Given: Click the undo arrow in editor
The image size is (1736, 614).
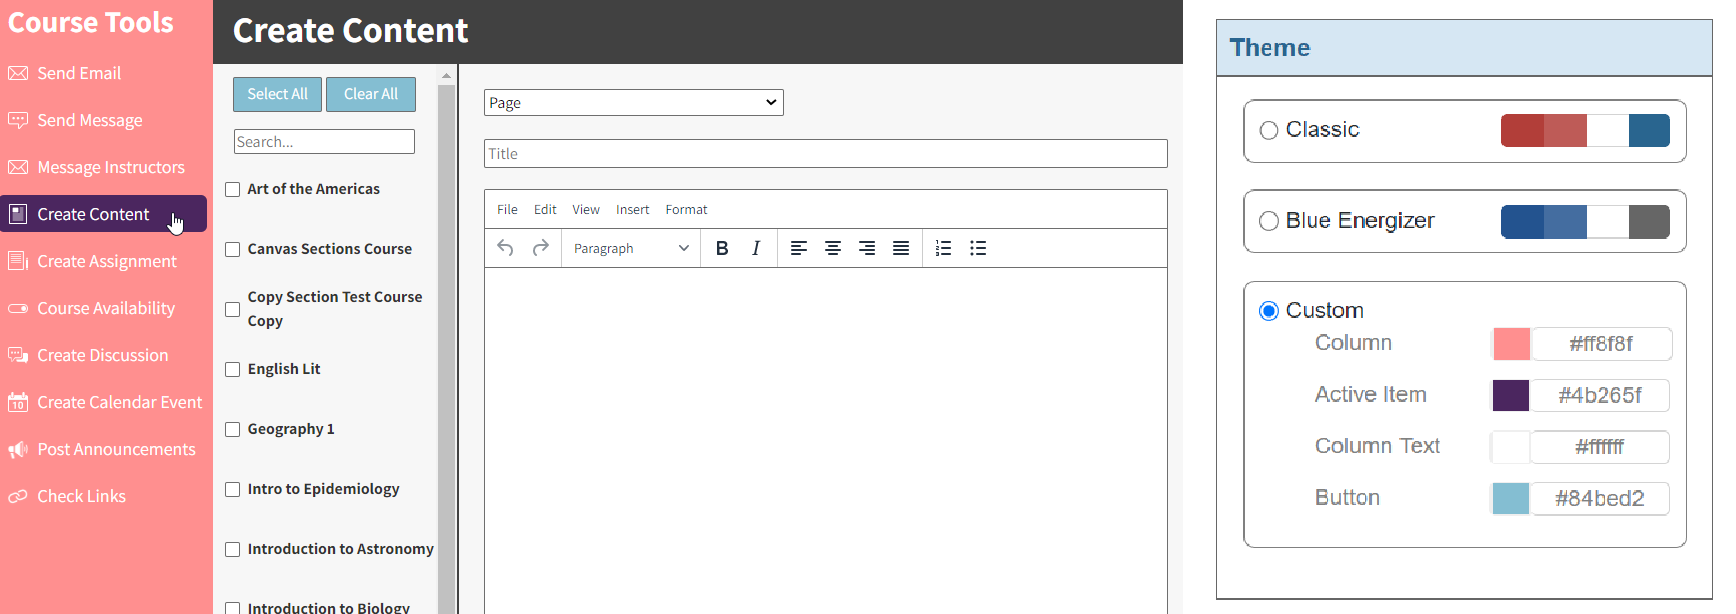Looking at the screenshot, I should pos(506,248).
